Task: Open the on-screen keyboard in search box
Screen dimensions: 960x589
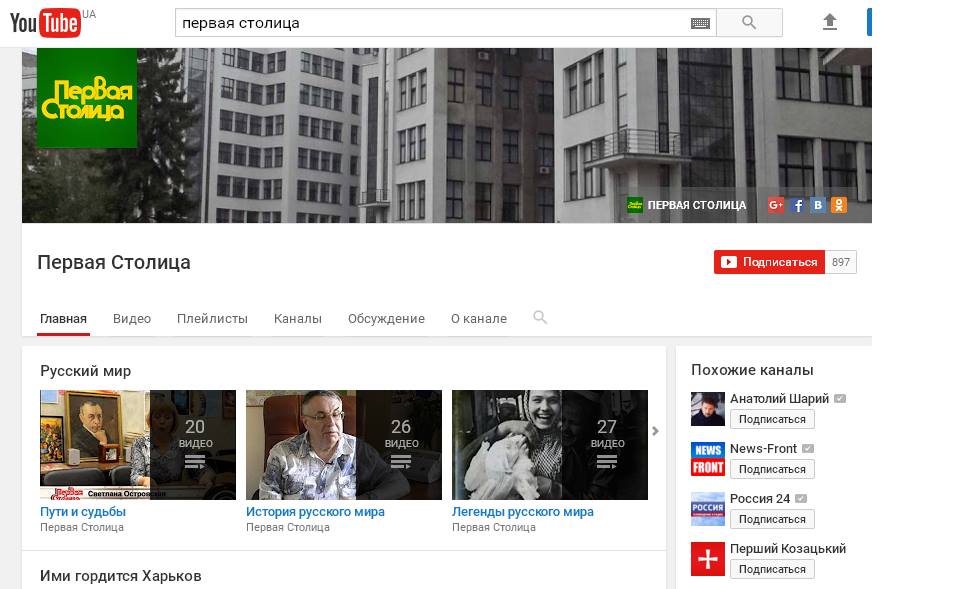Action: 700,23
